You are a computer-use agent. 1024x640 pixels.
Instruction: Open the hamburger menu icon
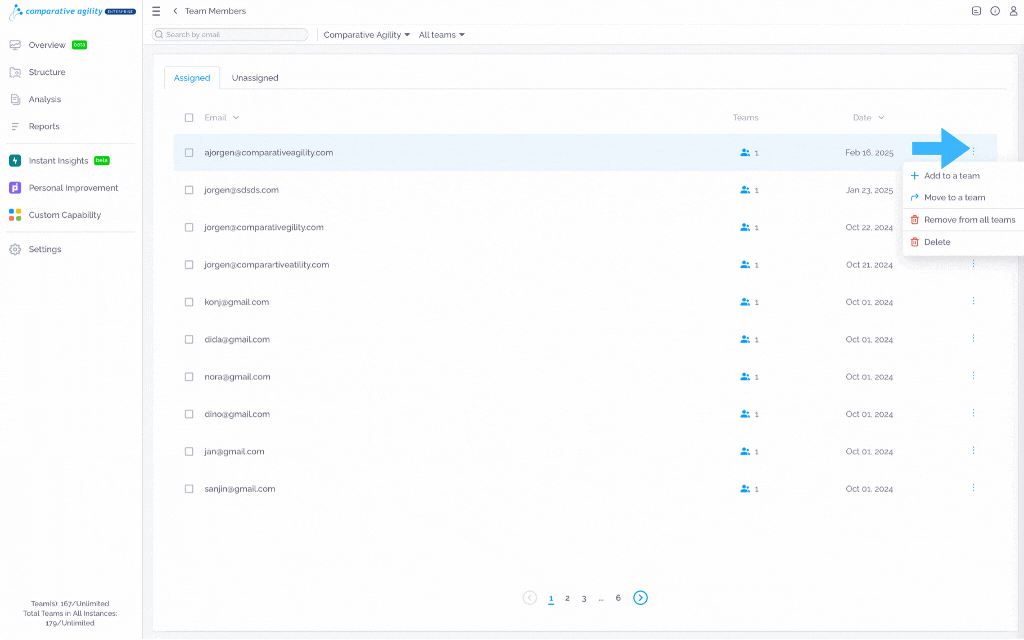(x=156, y=11)
